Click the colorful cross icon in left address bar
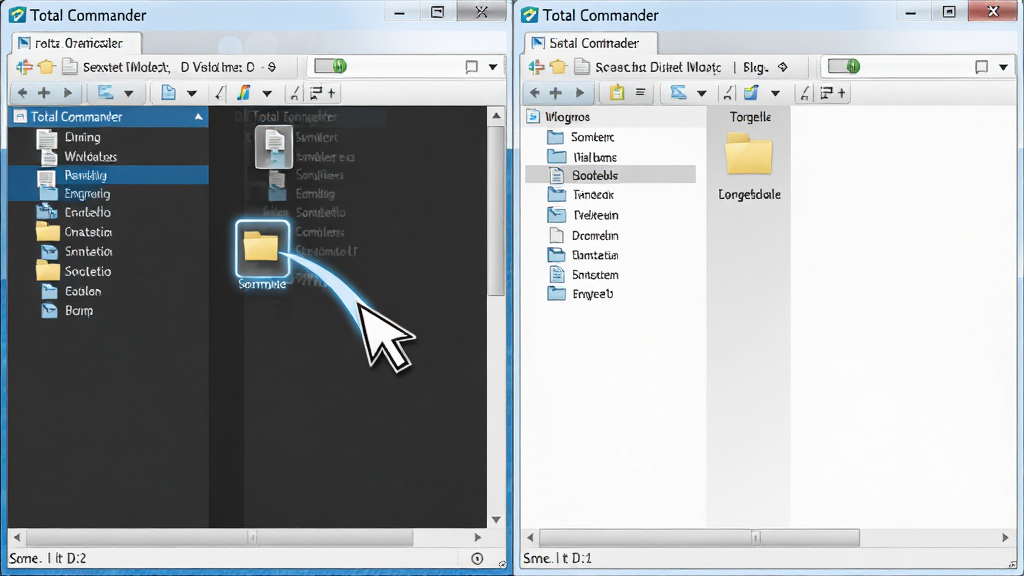This screenshot has width=1024, height=576. click(x=25, y=67)
